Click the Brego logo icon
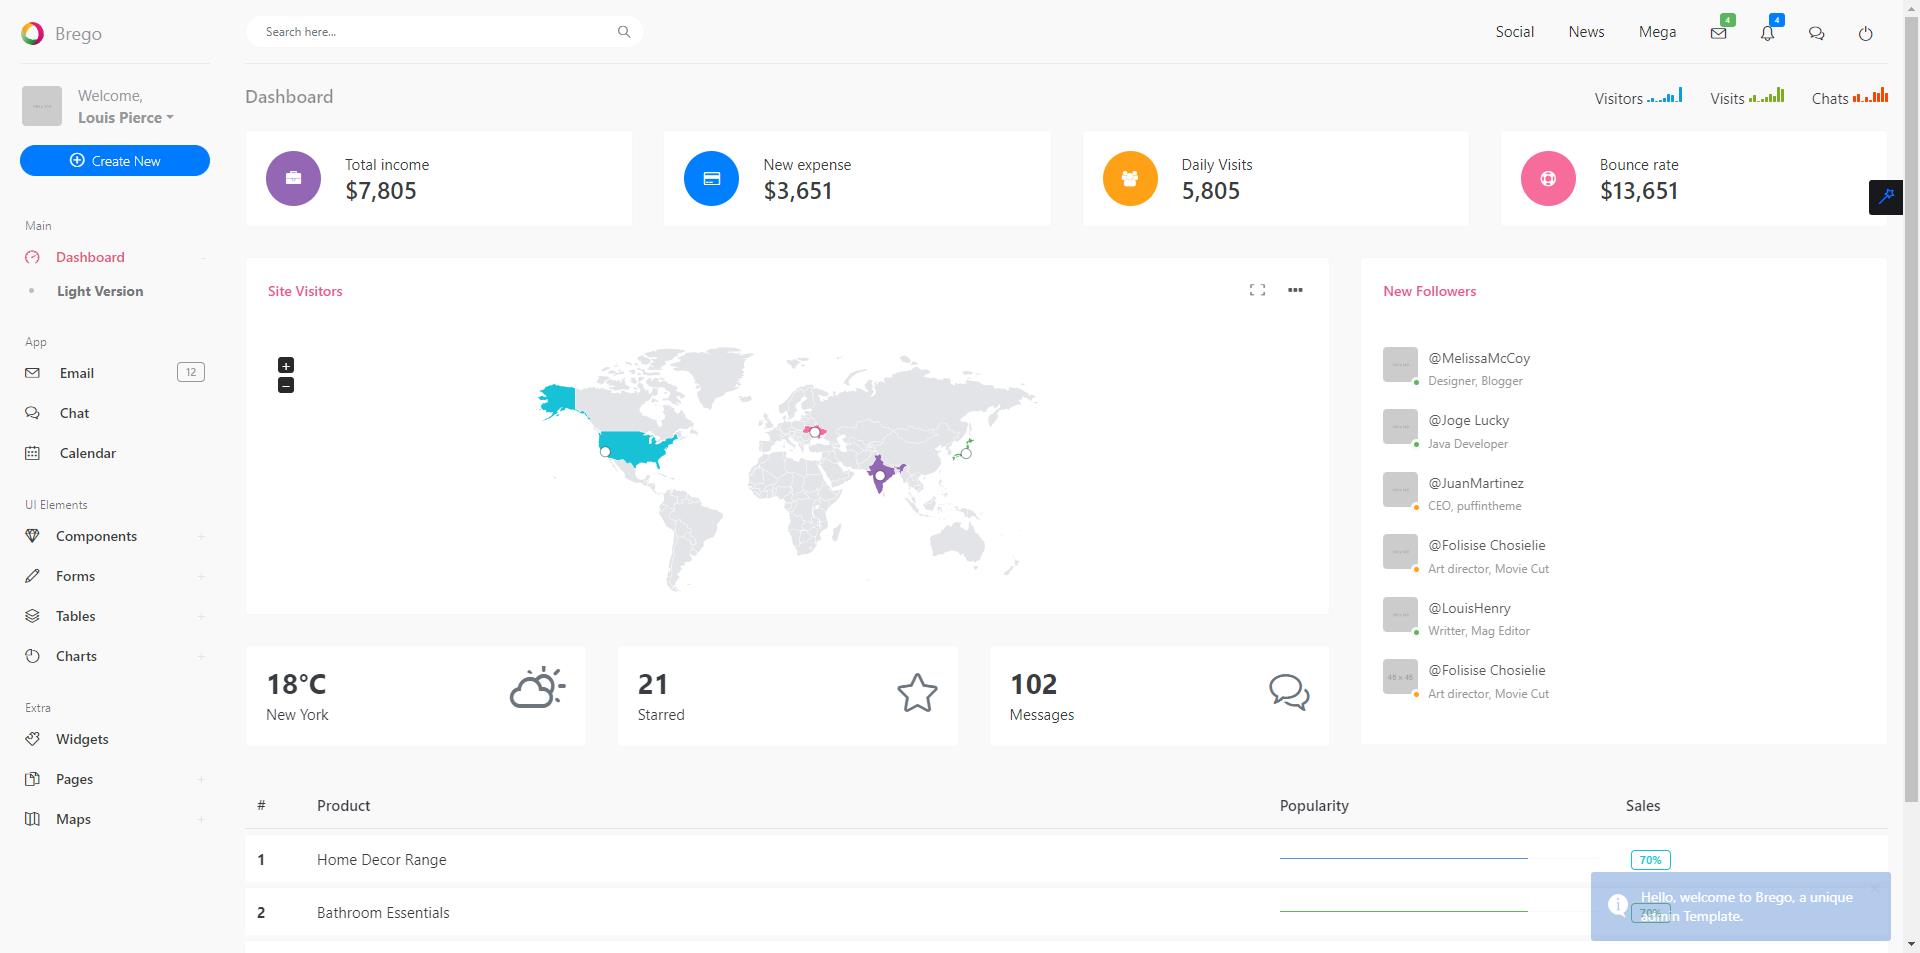 pyautogui.click(x=32, y=33)
